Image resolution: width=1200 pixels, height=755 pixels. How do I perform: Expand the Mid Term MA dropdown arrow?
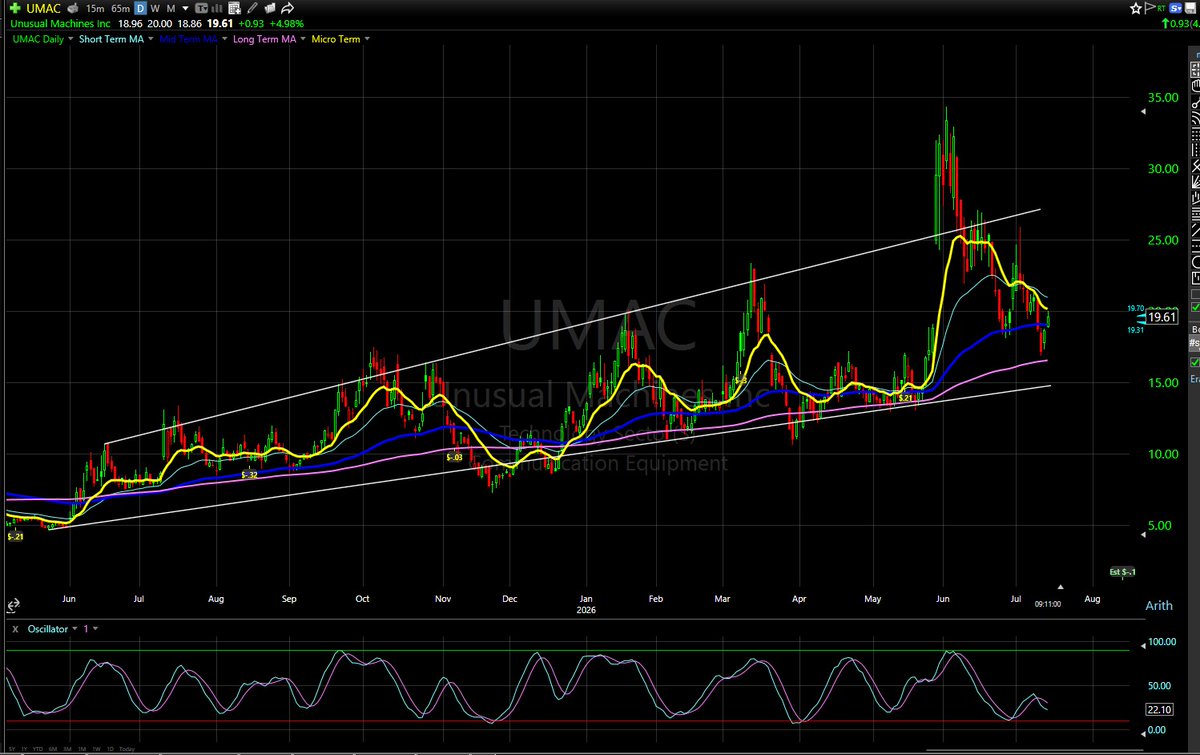224,39
